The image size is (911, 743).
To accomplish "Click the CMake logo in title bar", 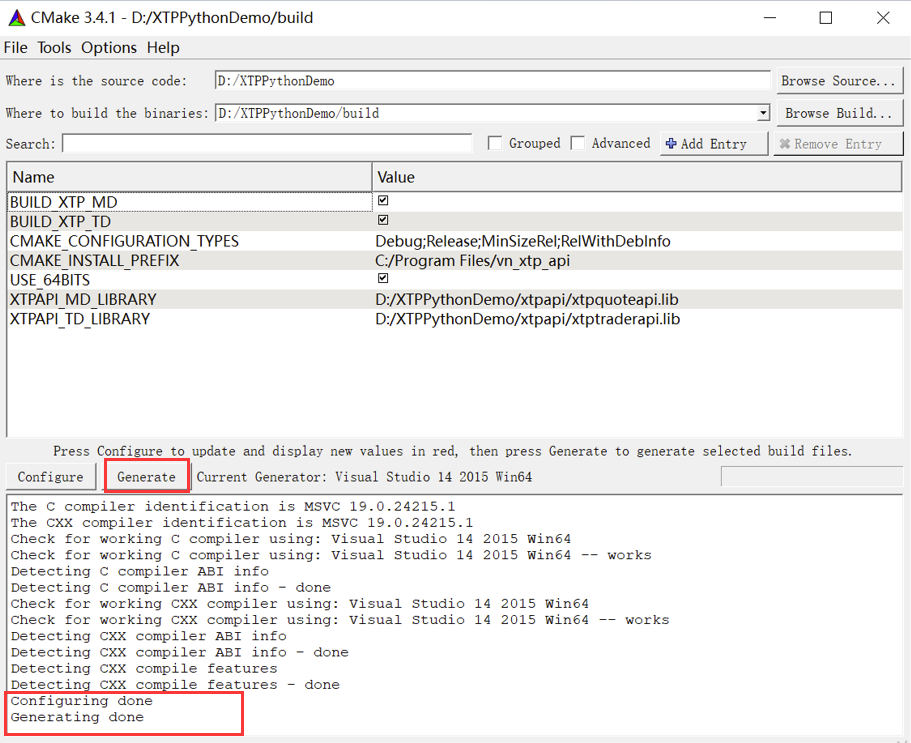I will coord(16,18).
